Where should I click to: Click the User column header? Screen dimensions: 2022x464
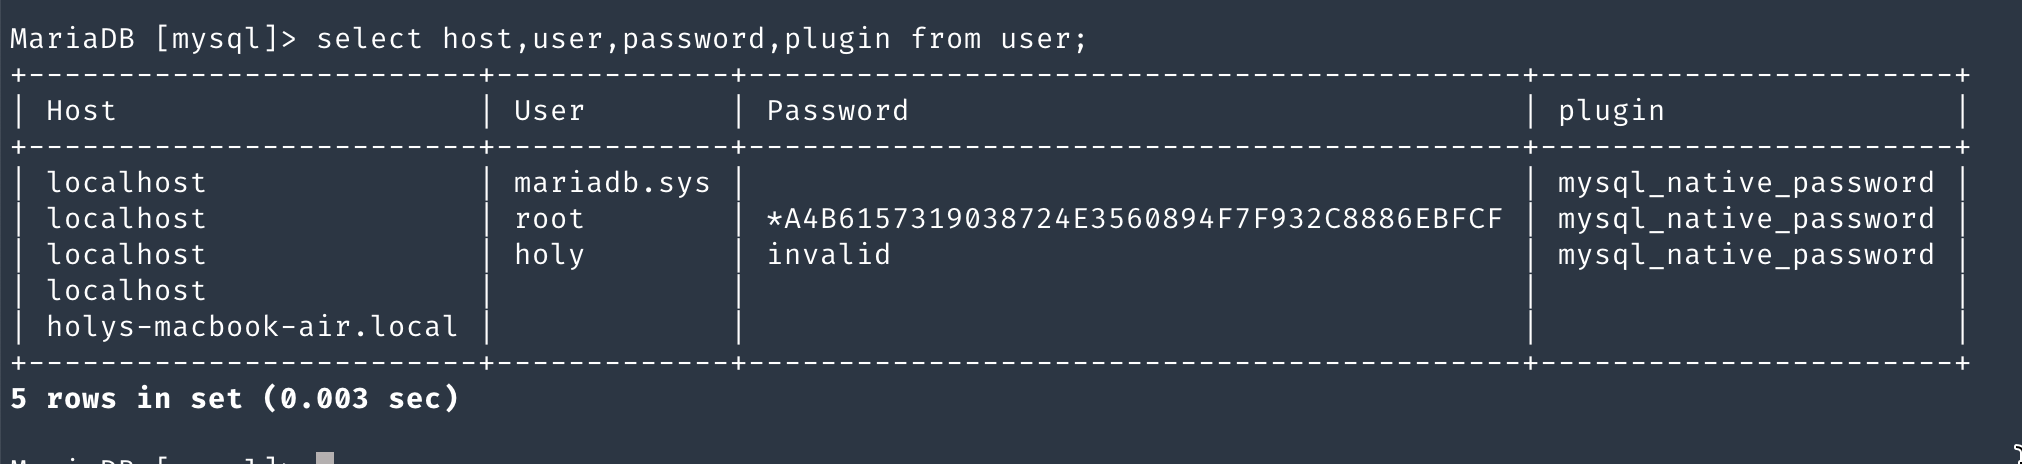click(x=549, y=111)
